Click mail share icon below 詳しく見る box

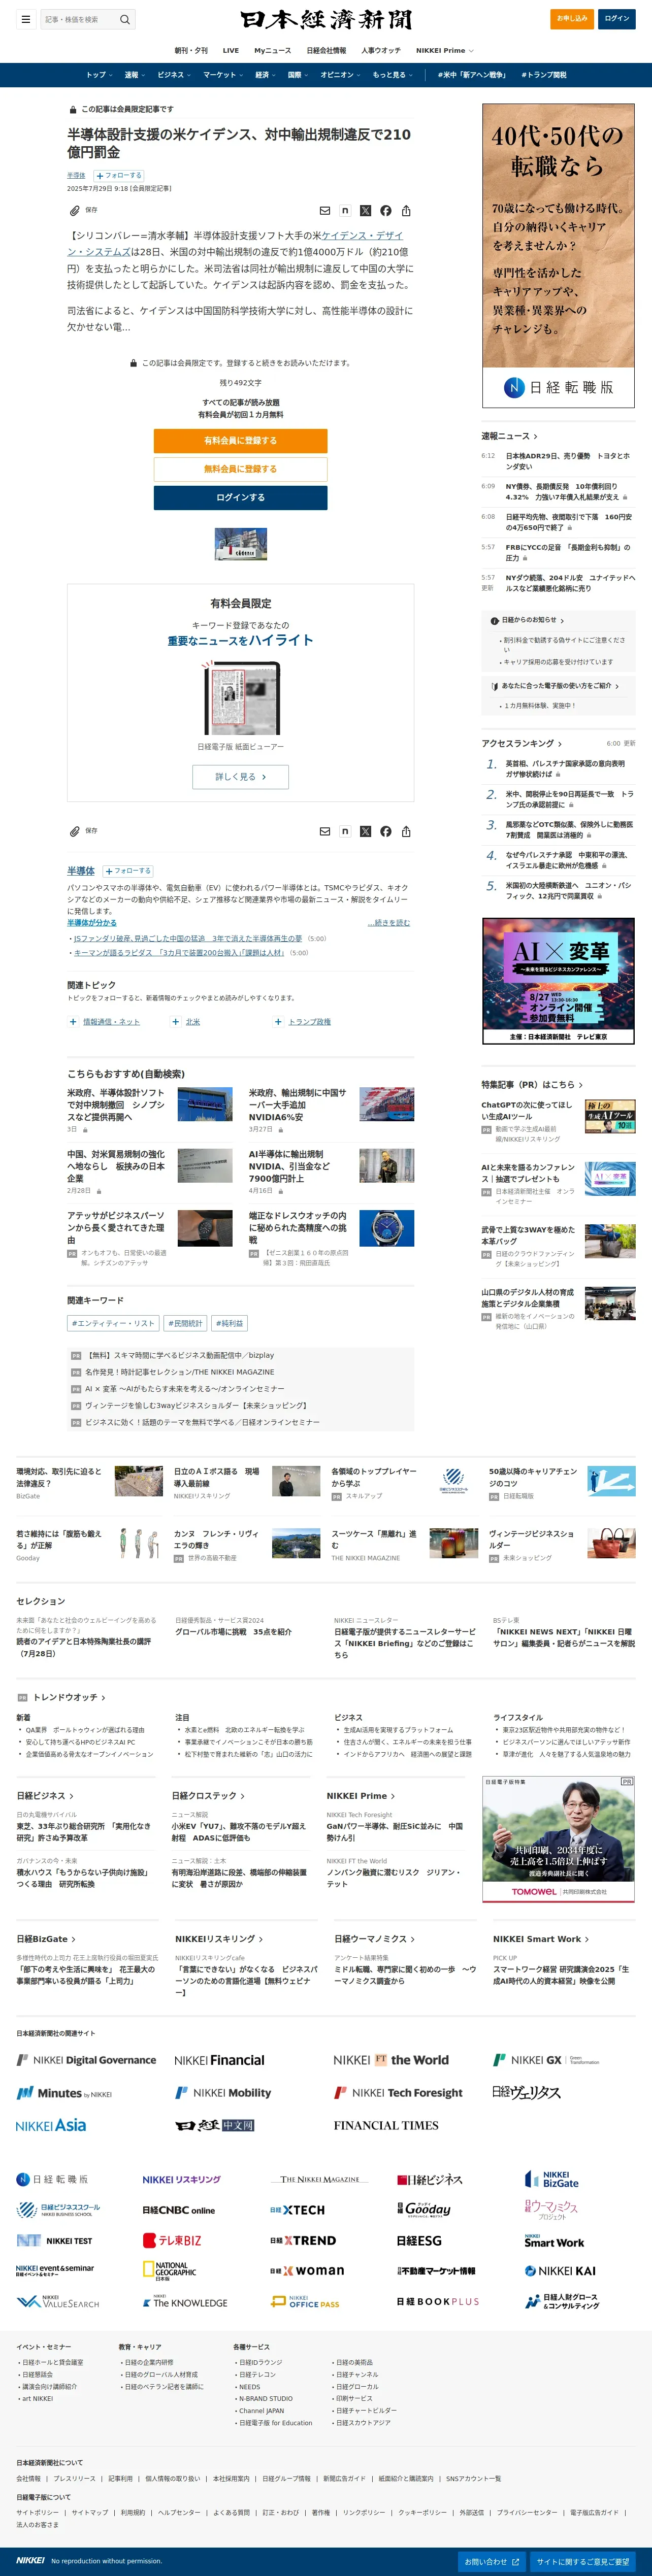point(324,832)
